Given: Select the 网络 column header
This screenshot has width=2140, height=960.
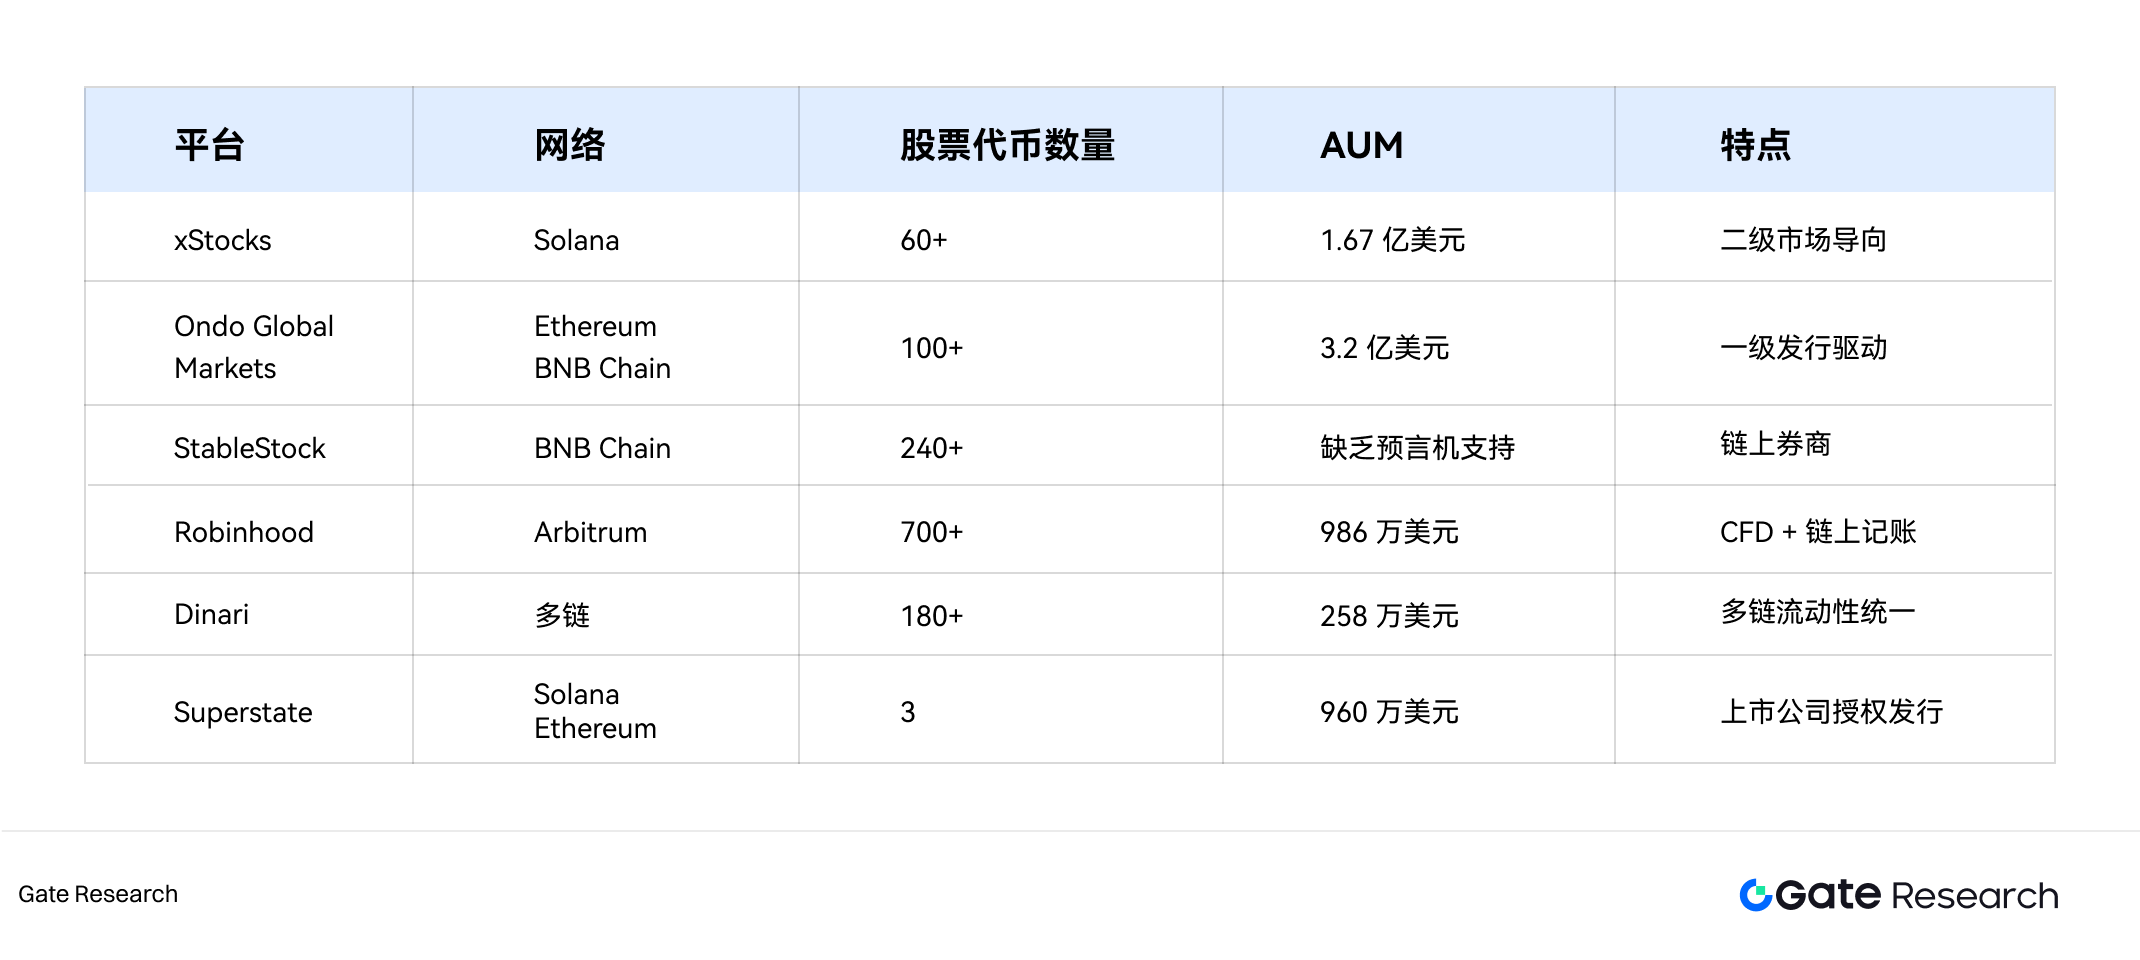Looking at the screenshot, I should 569,145.
